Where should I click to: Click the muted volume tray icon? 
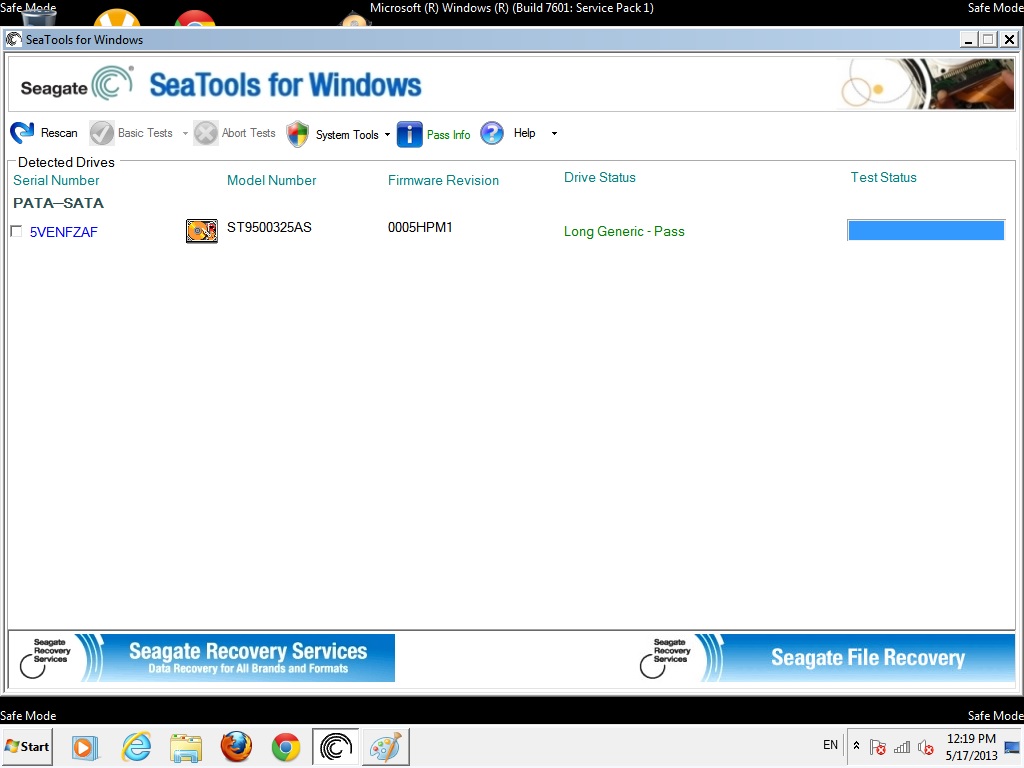pyautogui.click(x=925, y=746)
